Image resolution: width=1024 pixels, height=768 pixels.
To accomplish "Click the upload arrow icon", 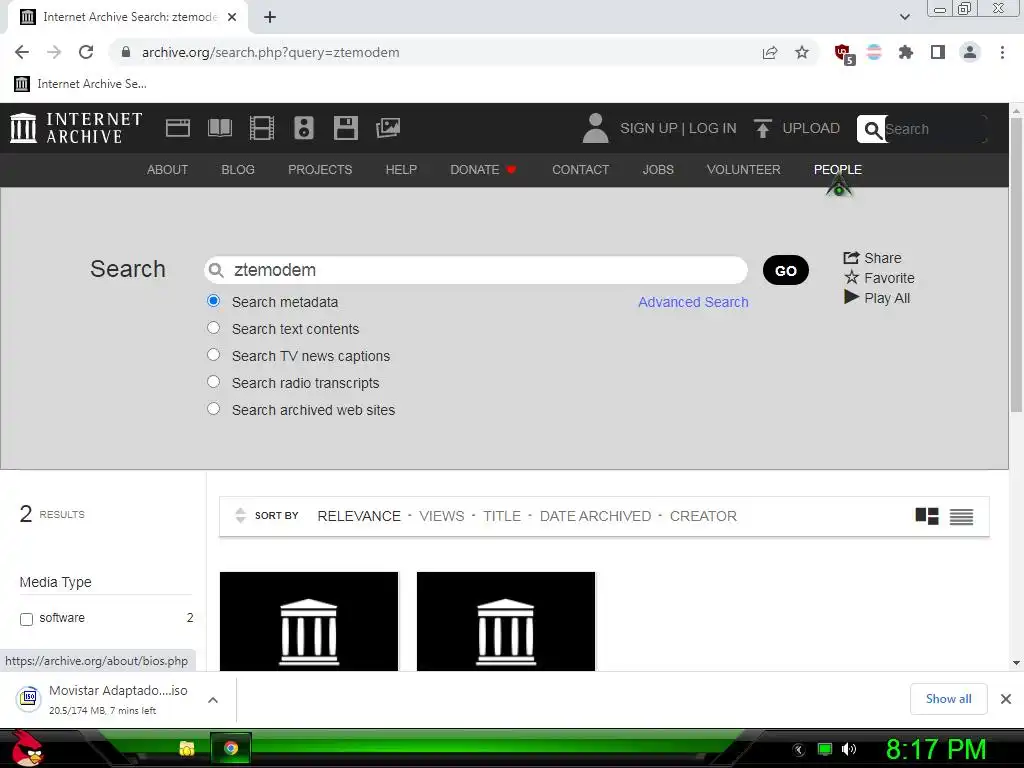I will [762, 128].
